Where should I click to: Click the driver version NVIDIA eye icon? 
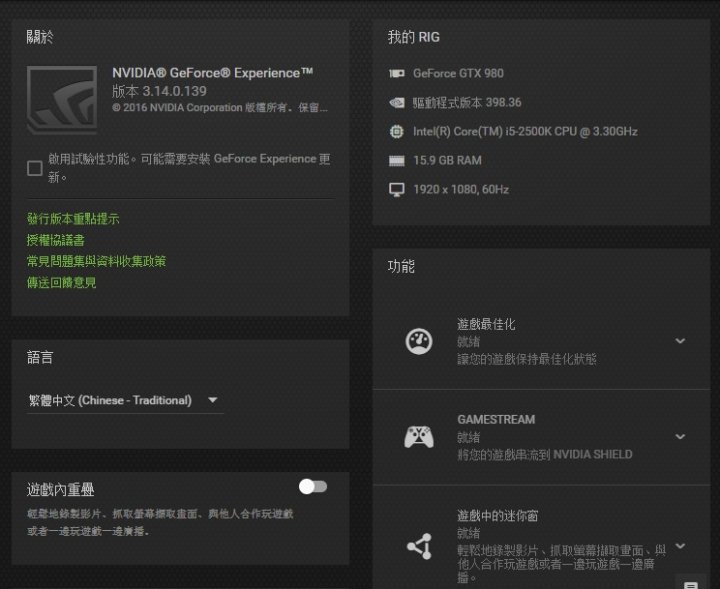tap(397, 102)
